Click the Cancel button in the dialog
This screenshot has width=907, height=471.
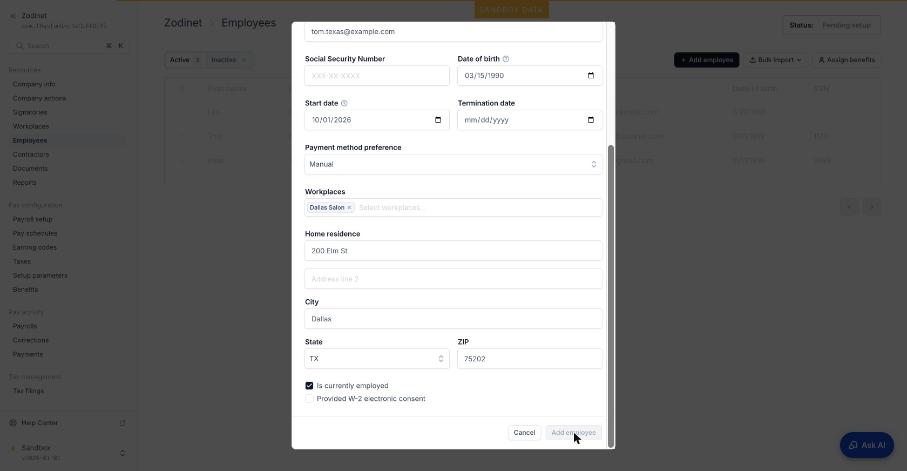tap(524, 433)
